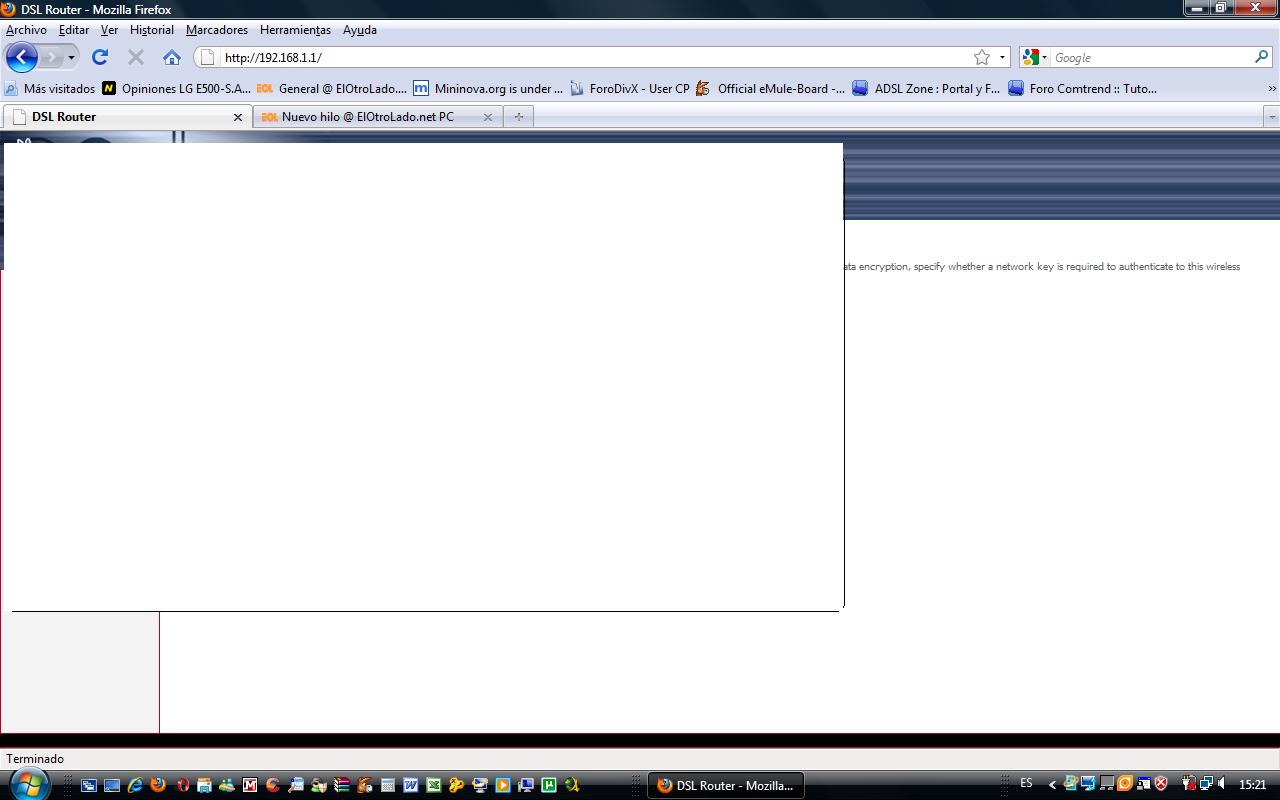Switch to the DSL Router tab
Image resolution: width=1280 pixels, height=800 pixels.
tap(127, 117)
